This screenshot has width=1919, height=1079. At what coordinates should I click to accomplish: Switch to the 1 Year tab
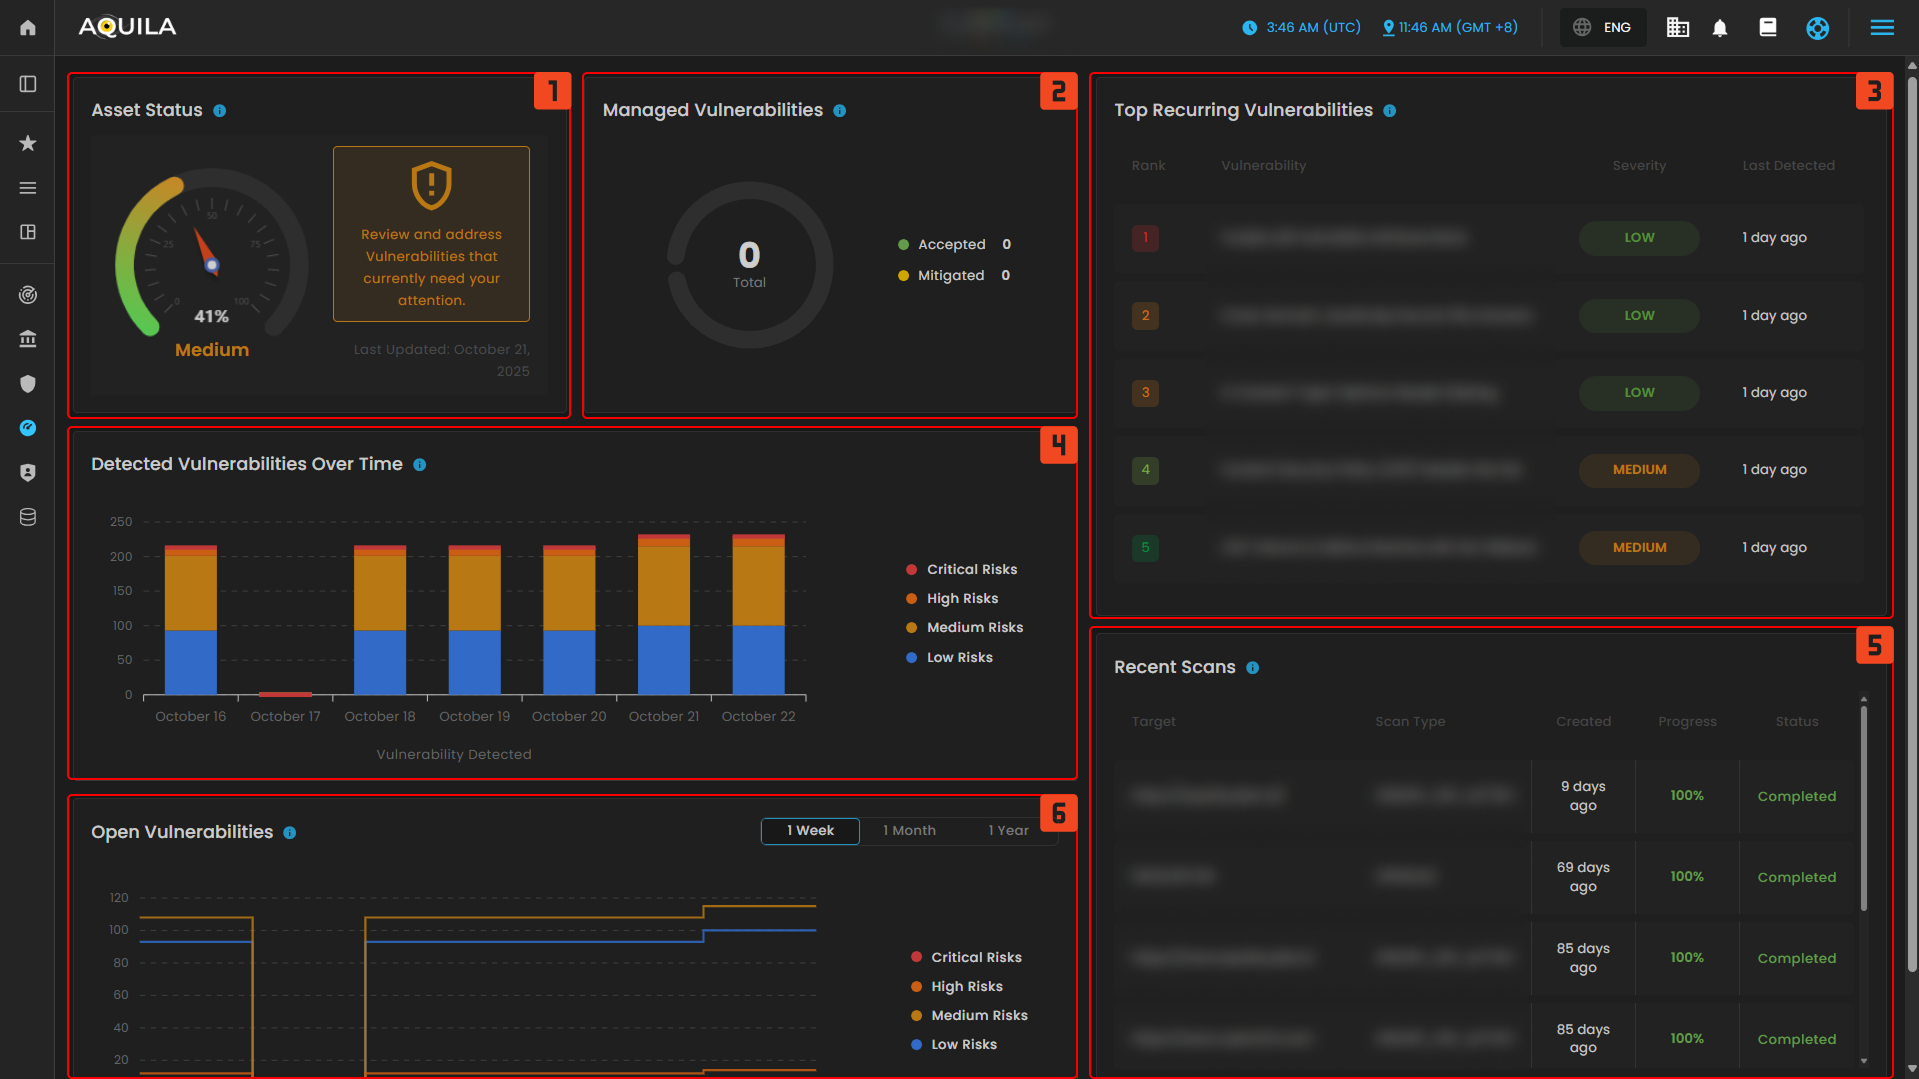(x=1008, y=830)
